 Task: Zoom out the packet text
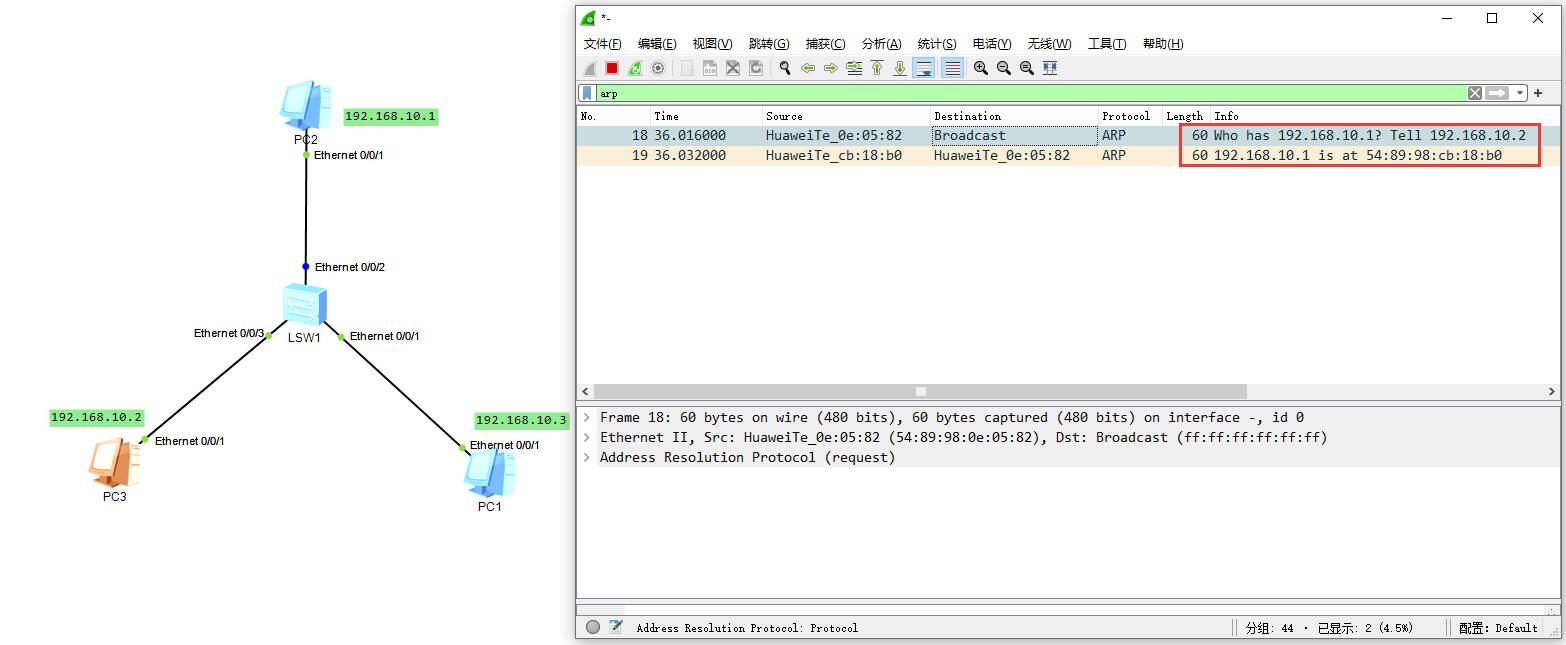tap(1004, 68)
